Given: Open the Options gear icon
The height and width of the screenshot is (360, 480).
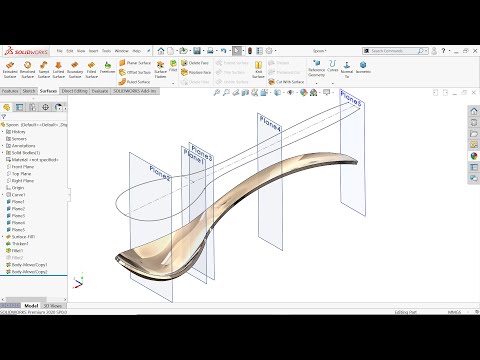Looking at the screenshot, I should coord(269,51).
